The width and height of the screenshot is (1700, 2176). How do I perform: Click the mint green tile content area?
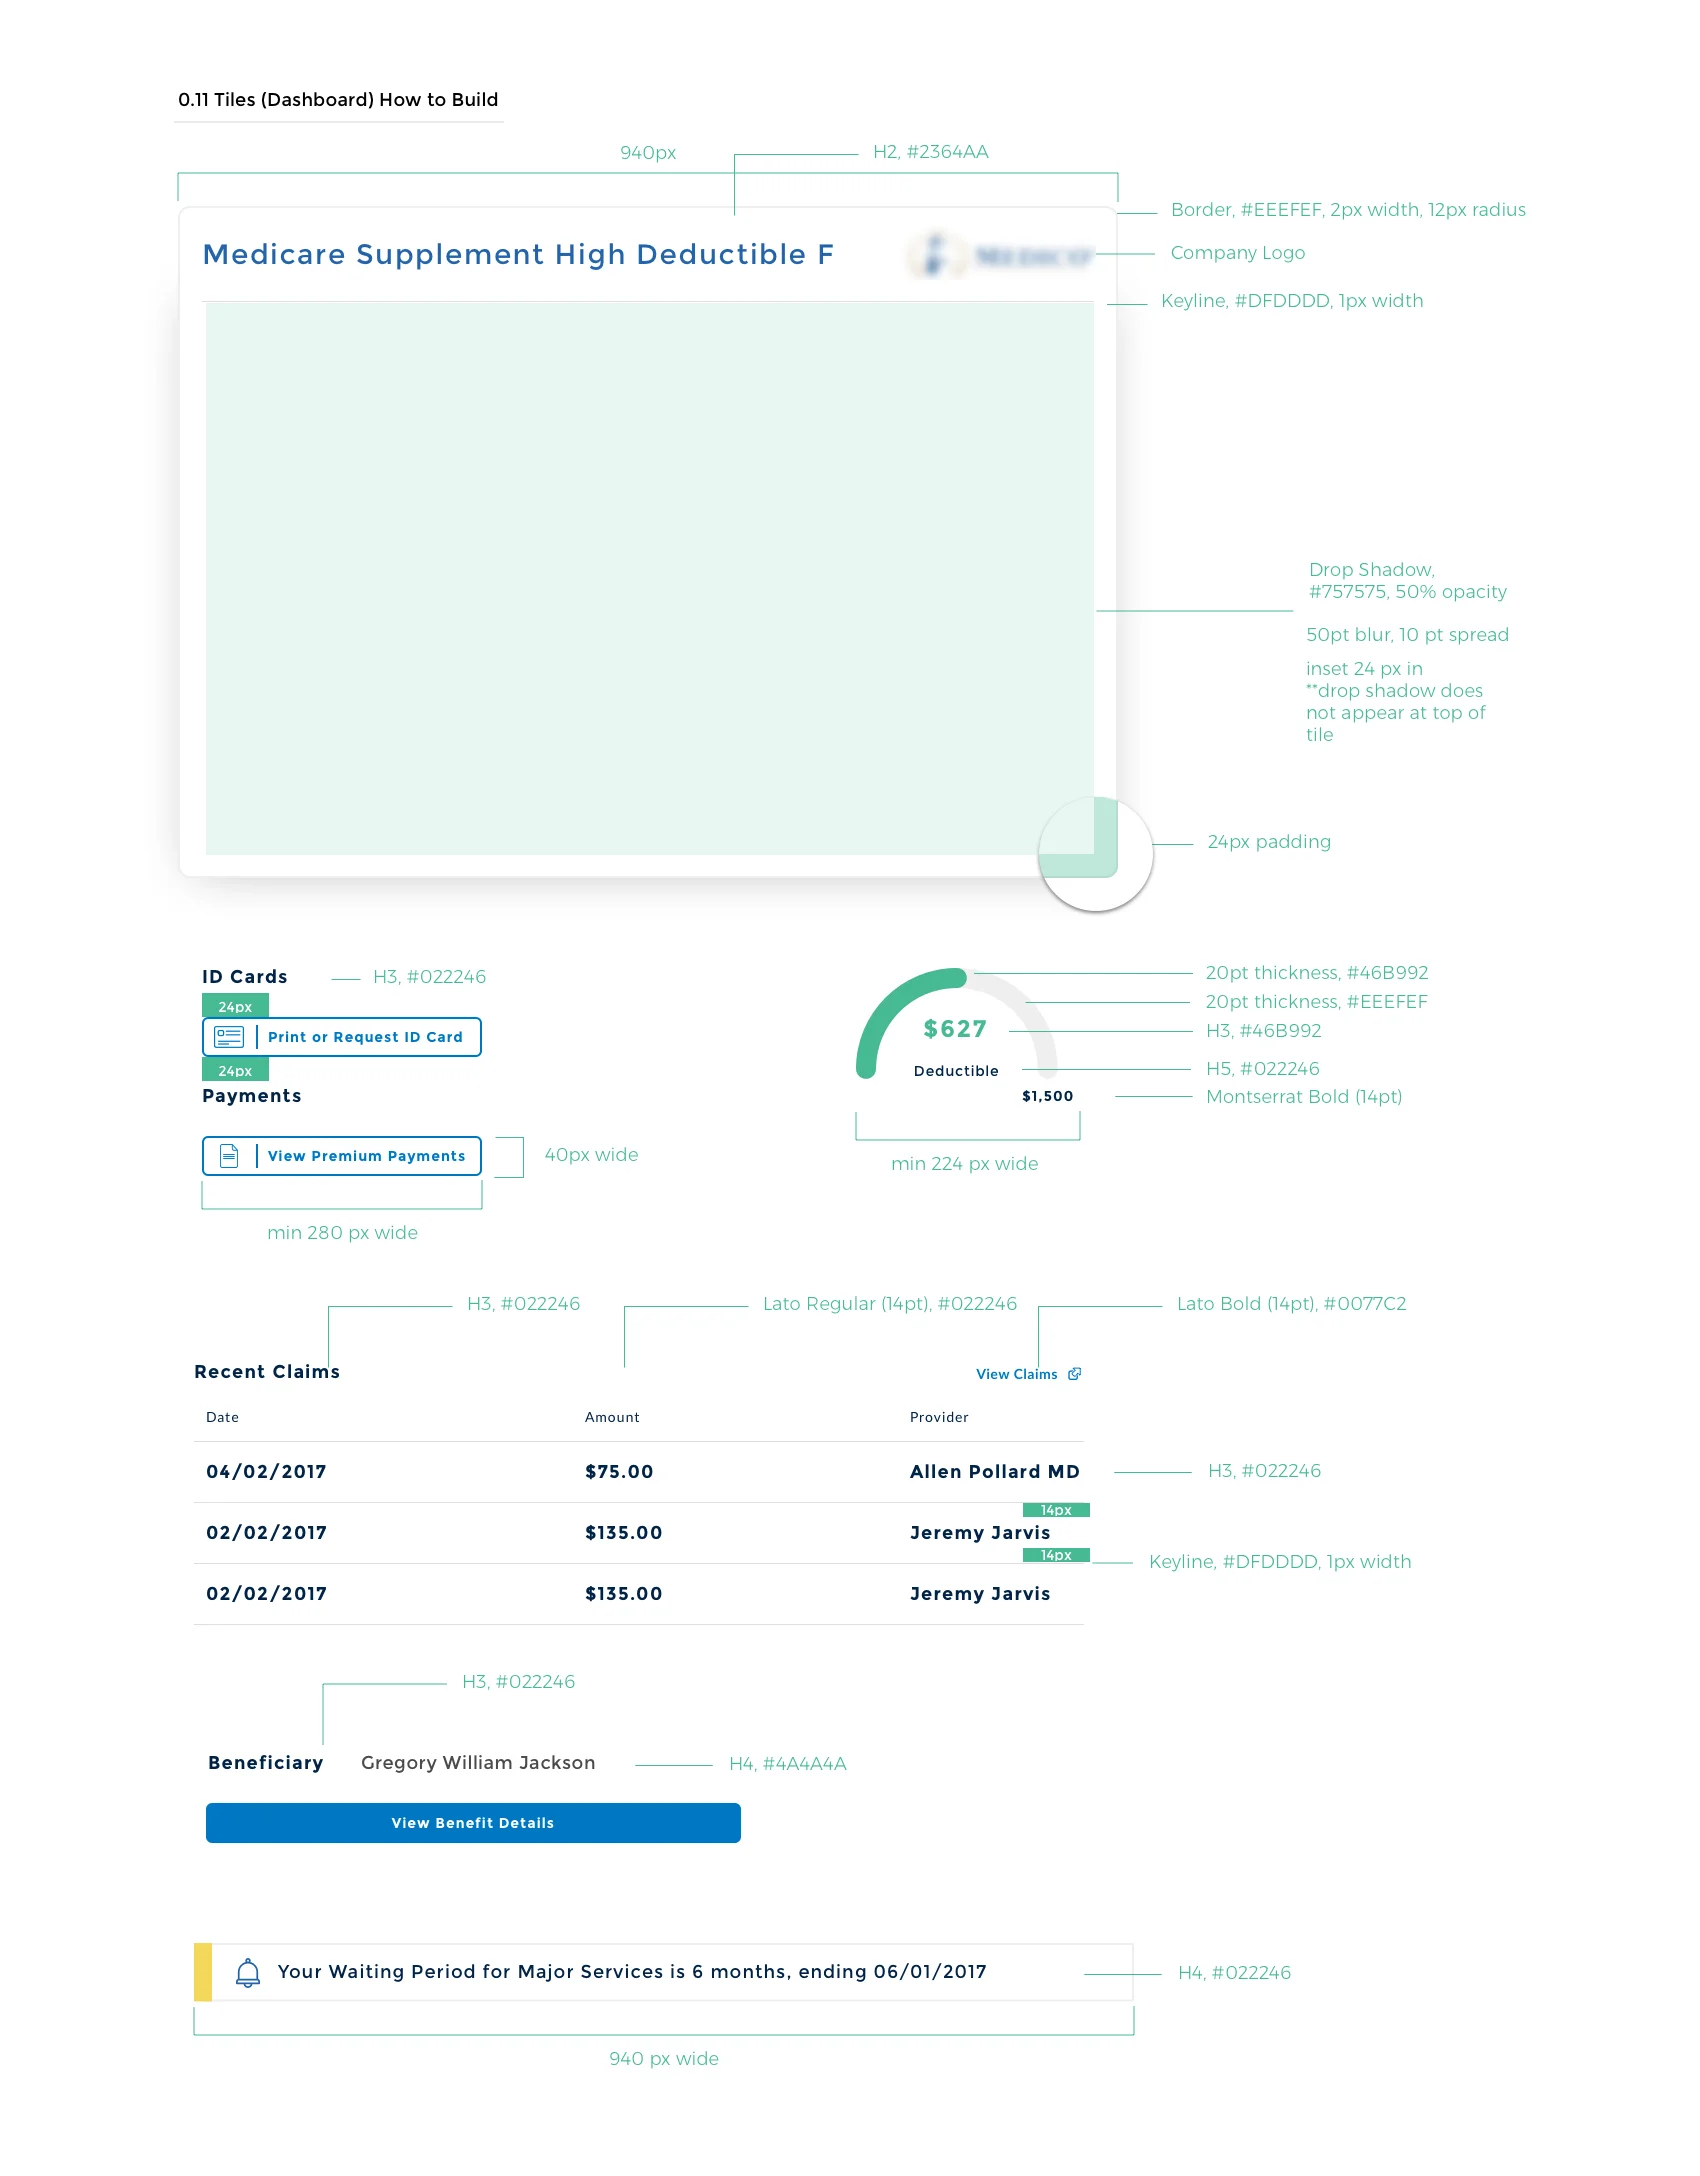click(649, 579)
